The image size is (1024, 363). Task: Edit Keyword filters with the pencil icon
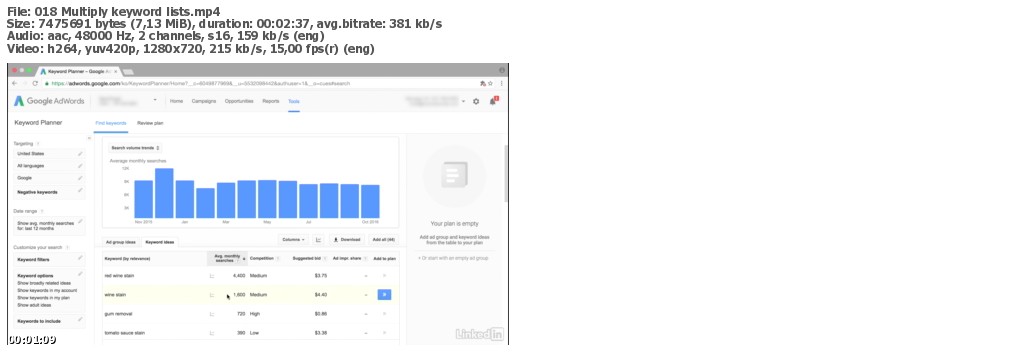tap(80, 258)
